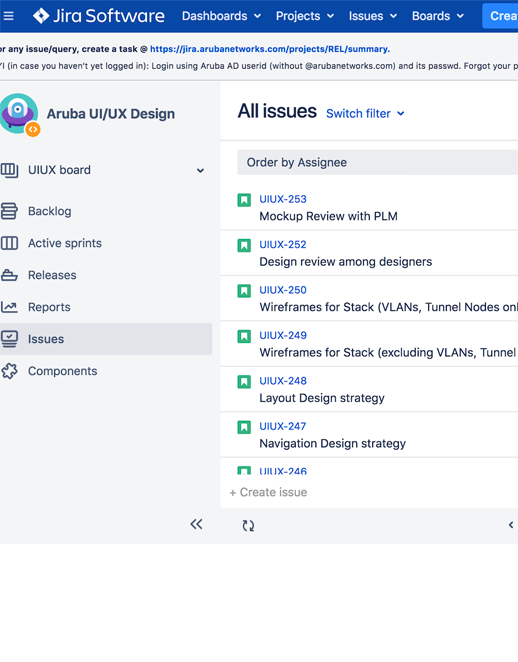Screen dimensions: 518x662
Task: Click the Create issue button
Action: point(268,492)
